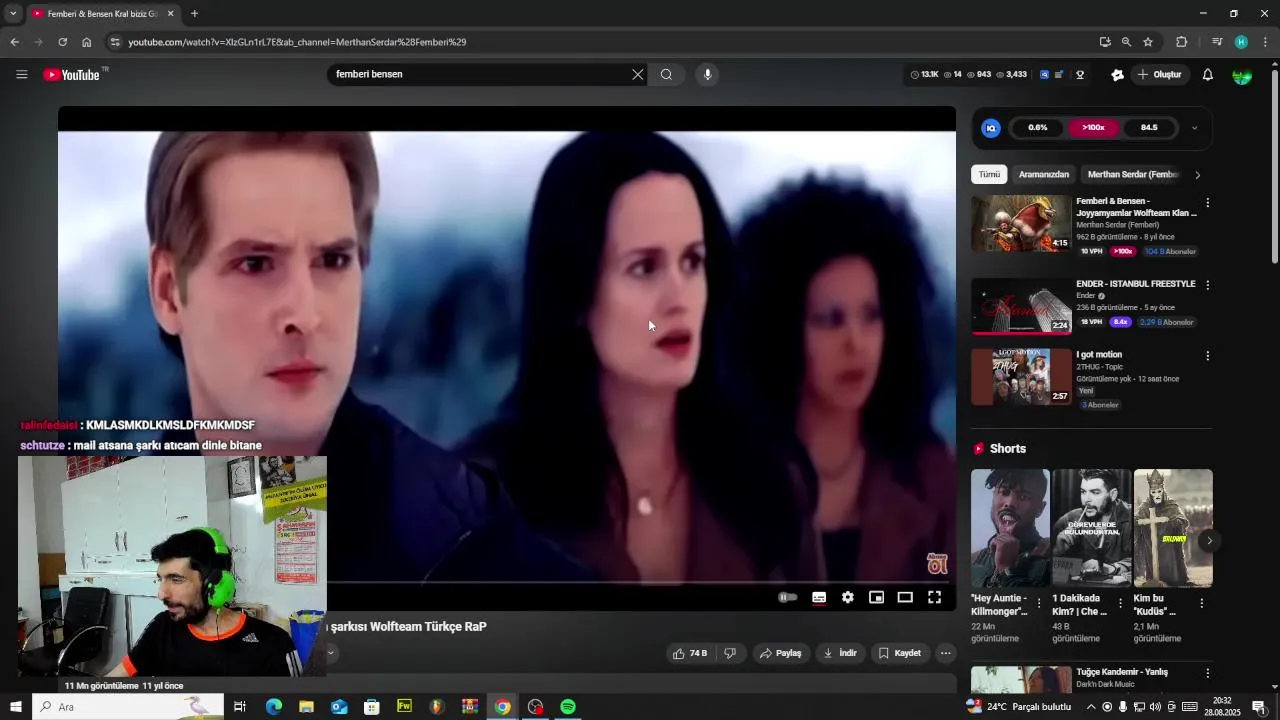This screenshot has width=1280, height=720.
Task: Clear the search text with the X
Action: tap(638, 75)
